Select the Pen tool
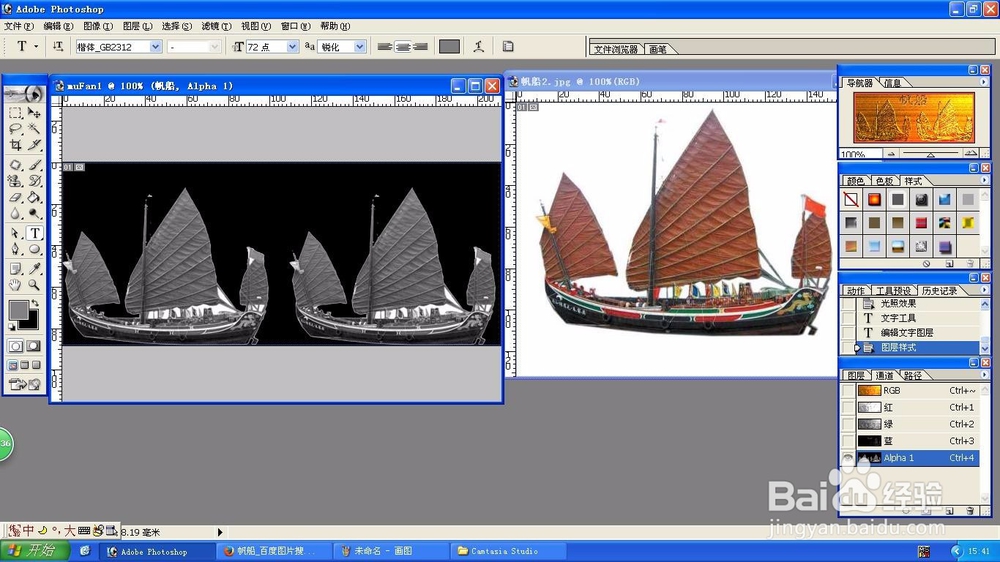 coord(15,249)
